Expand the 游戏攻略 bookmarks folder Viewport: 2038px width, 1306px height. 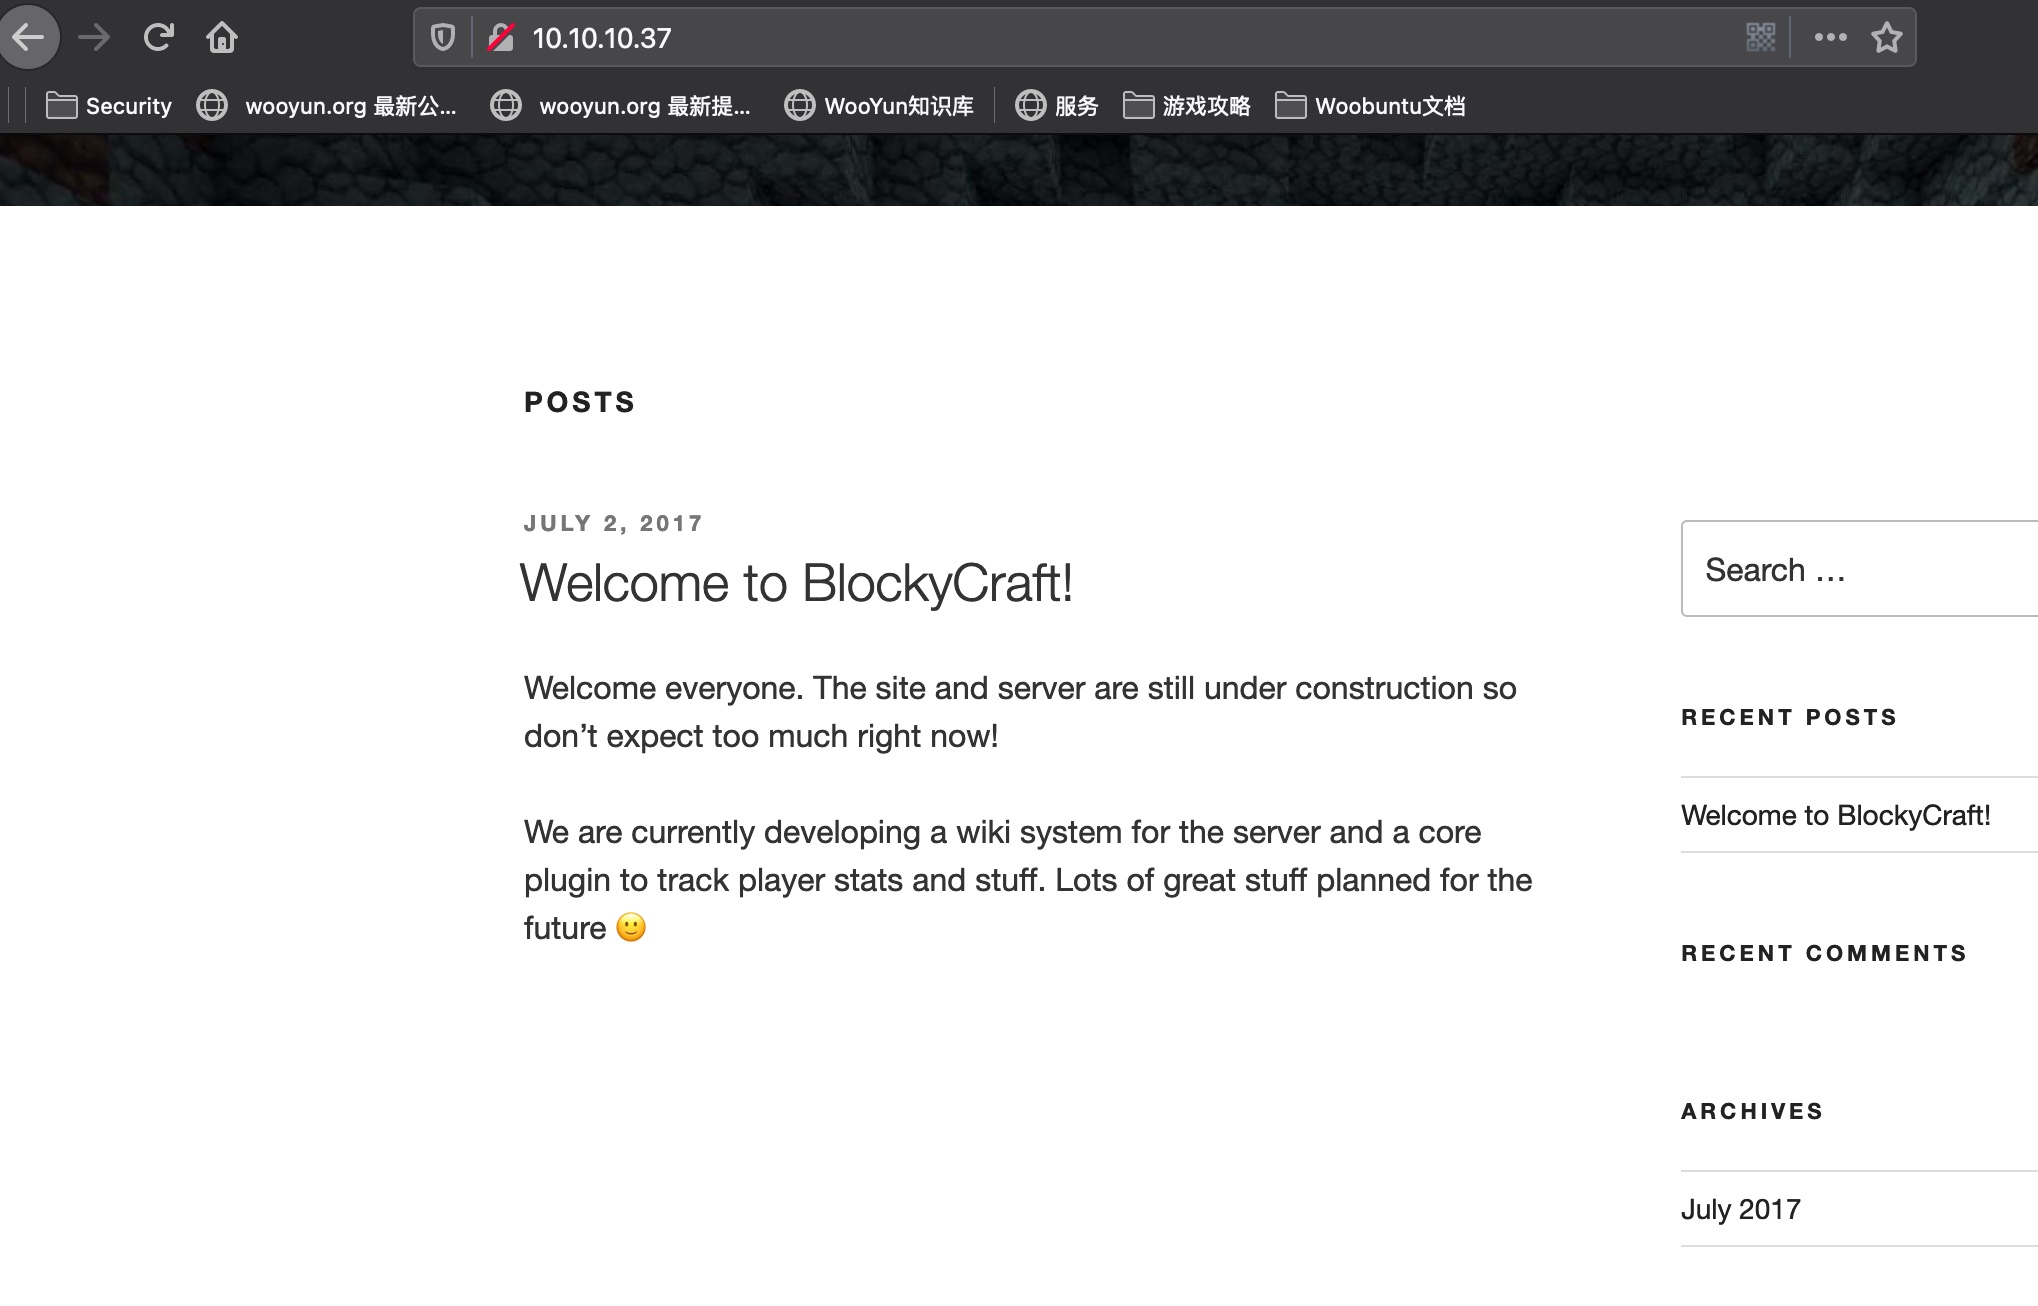tap(1187, 106)
